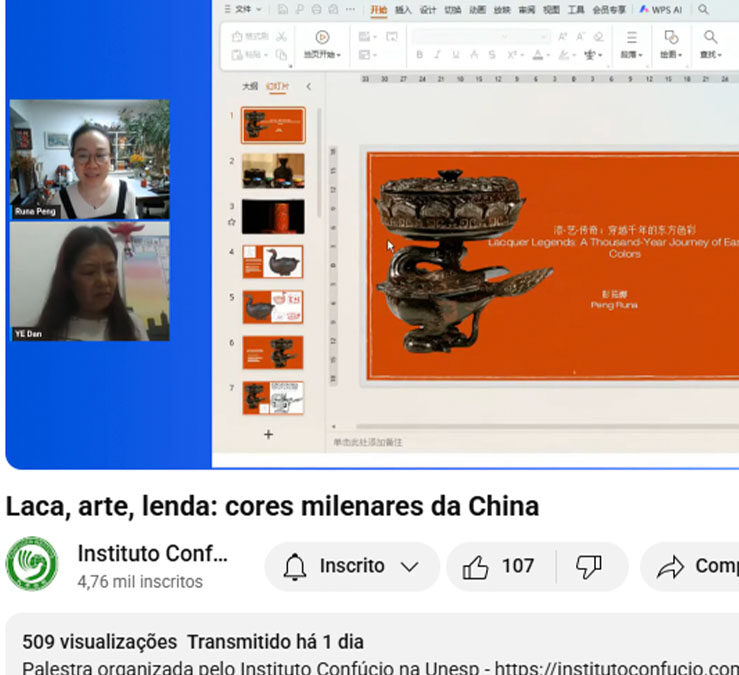739x675 pixels.
Task: Click the dislike thumbs down icon
Action: (x=589, y=567)
